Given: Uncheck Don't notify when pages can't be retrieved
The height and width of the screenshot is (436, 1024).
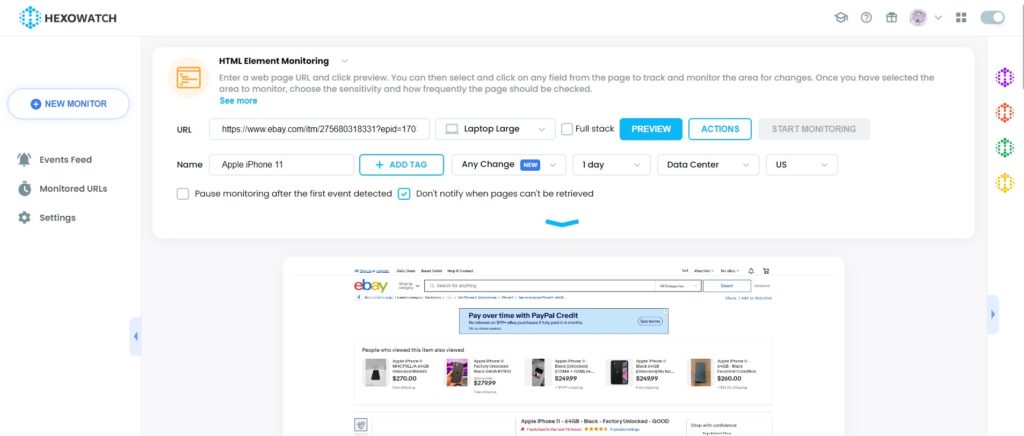Looking at the screenshot, I should pyautogui.click(x=404, y=194).
